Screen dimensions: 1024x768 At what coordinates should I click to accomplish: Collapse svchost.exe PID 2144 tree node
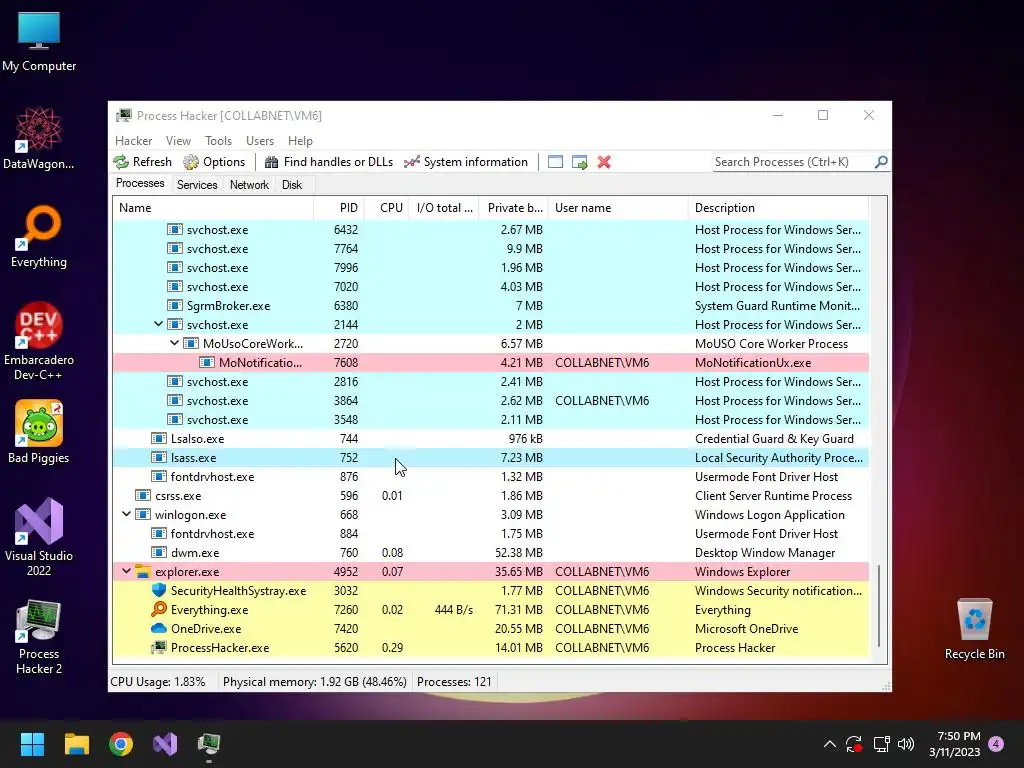pyautogui.click(x=158, y=324)
